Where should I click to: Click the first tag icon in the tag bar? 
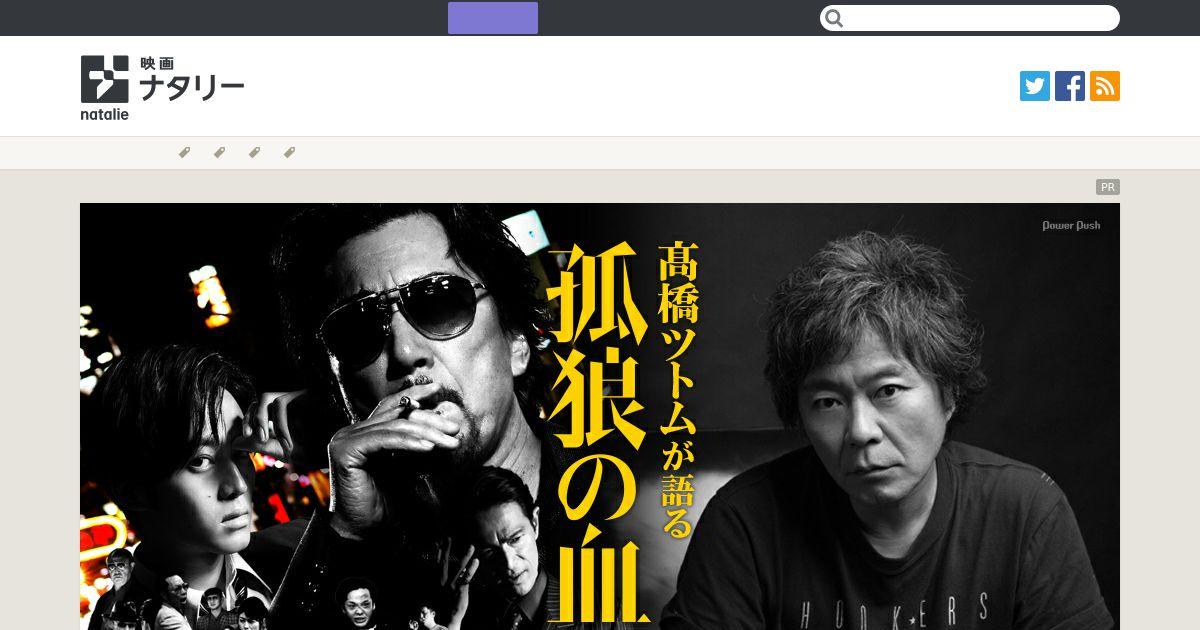pyautogui.click(x=184, y=153)
